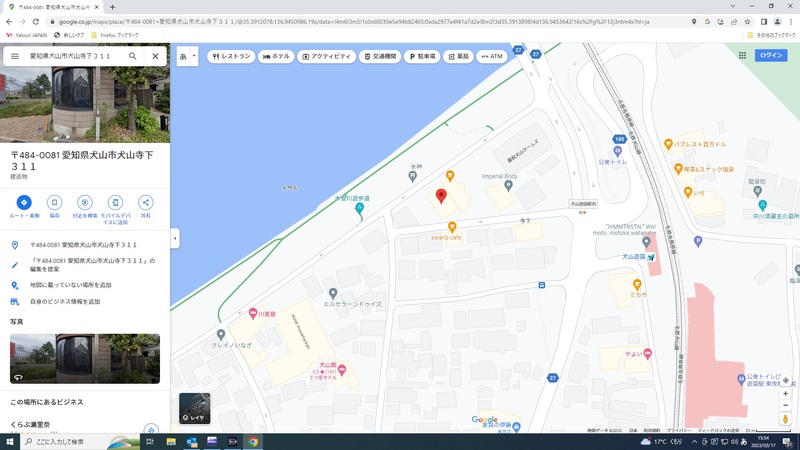800x450 pixels.
Task: Click 地図に載っていない場所を追加 link
Action: coord(70,285)
